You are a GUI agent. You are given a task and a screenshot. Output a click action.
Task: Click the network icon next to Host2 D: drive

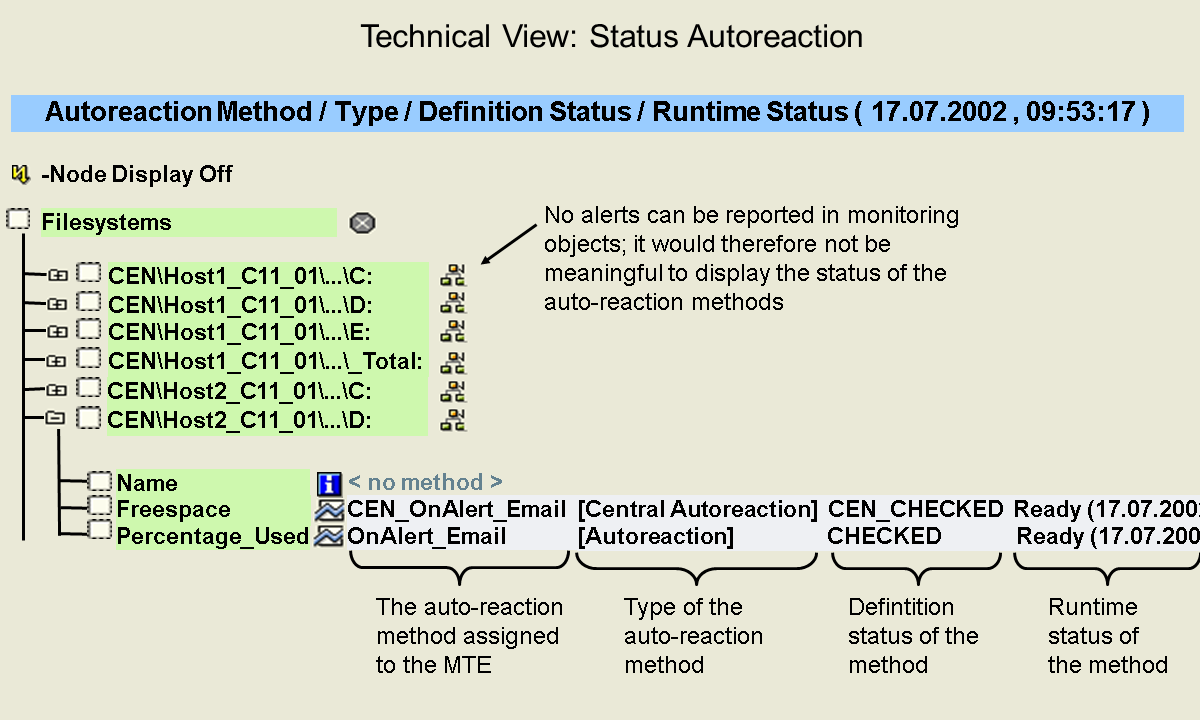click(454, 420)
